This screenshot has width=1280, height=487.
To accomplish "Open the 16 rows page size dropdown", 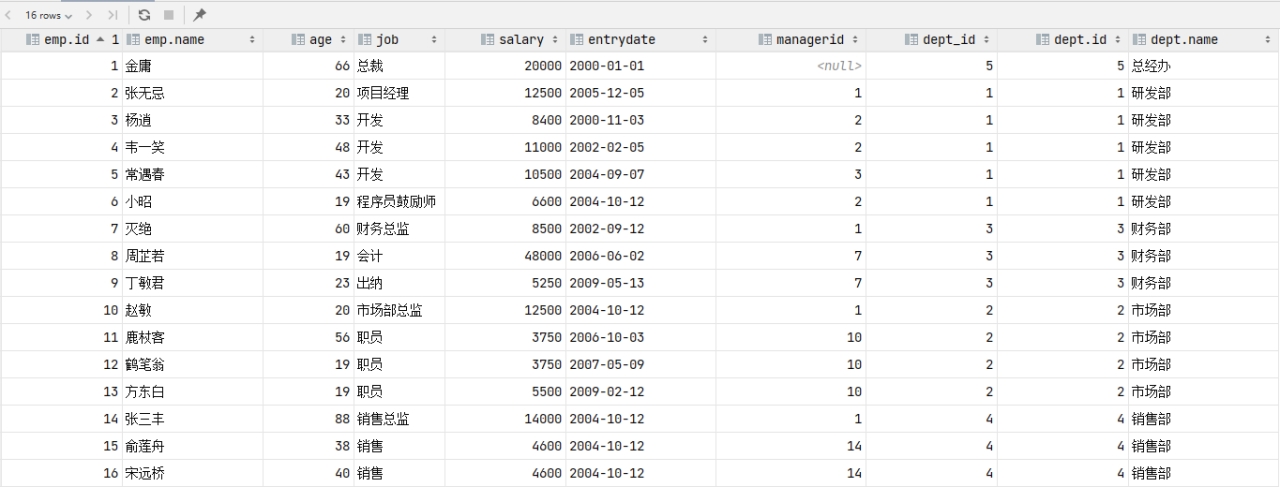I will [x=48, y=15].
